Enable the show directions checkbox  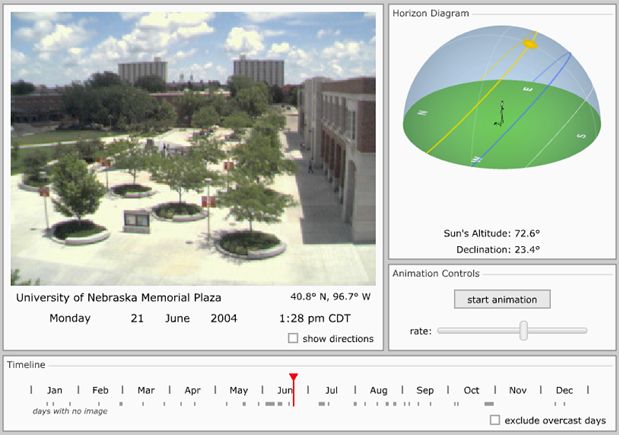[x=293, y=338]
